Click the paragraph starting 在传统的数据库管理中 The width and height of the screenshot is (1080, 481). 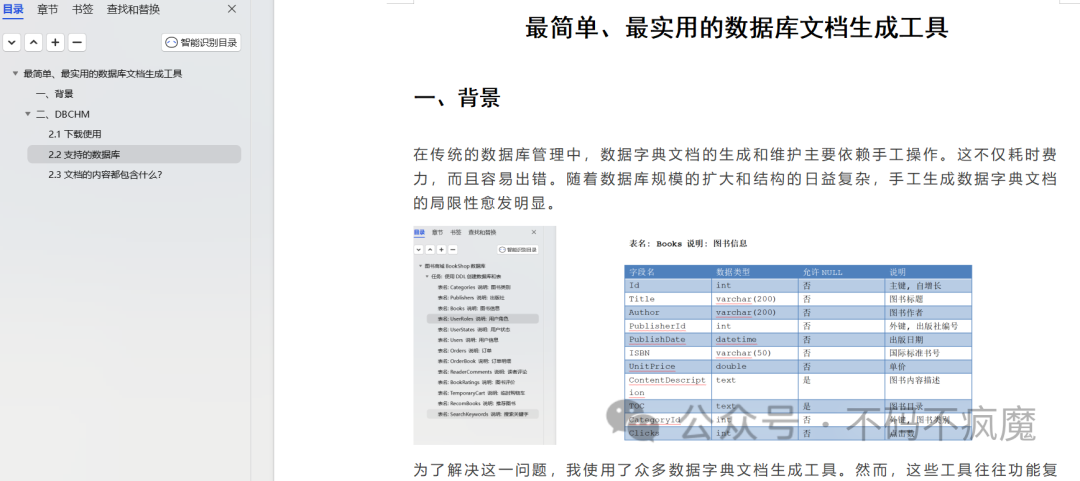click(x=735, y=179)
